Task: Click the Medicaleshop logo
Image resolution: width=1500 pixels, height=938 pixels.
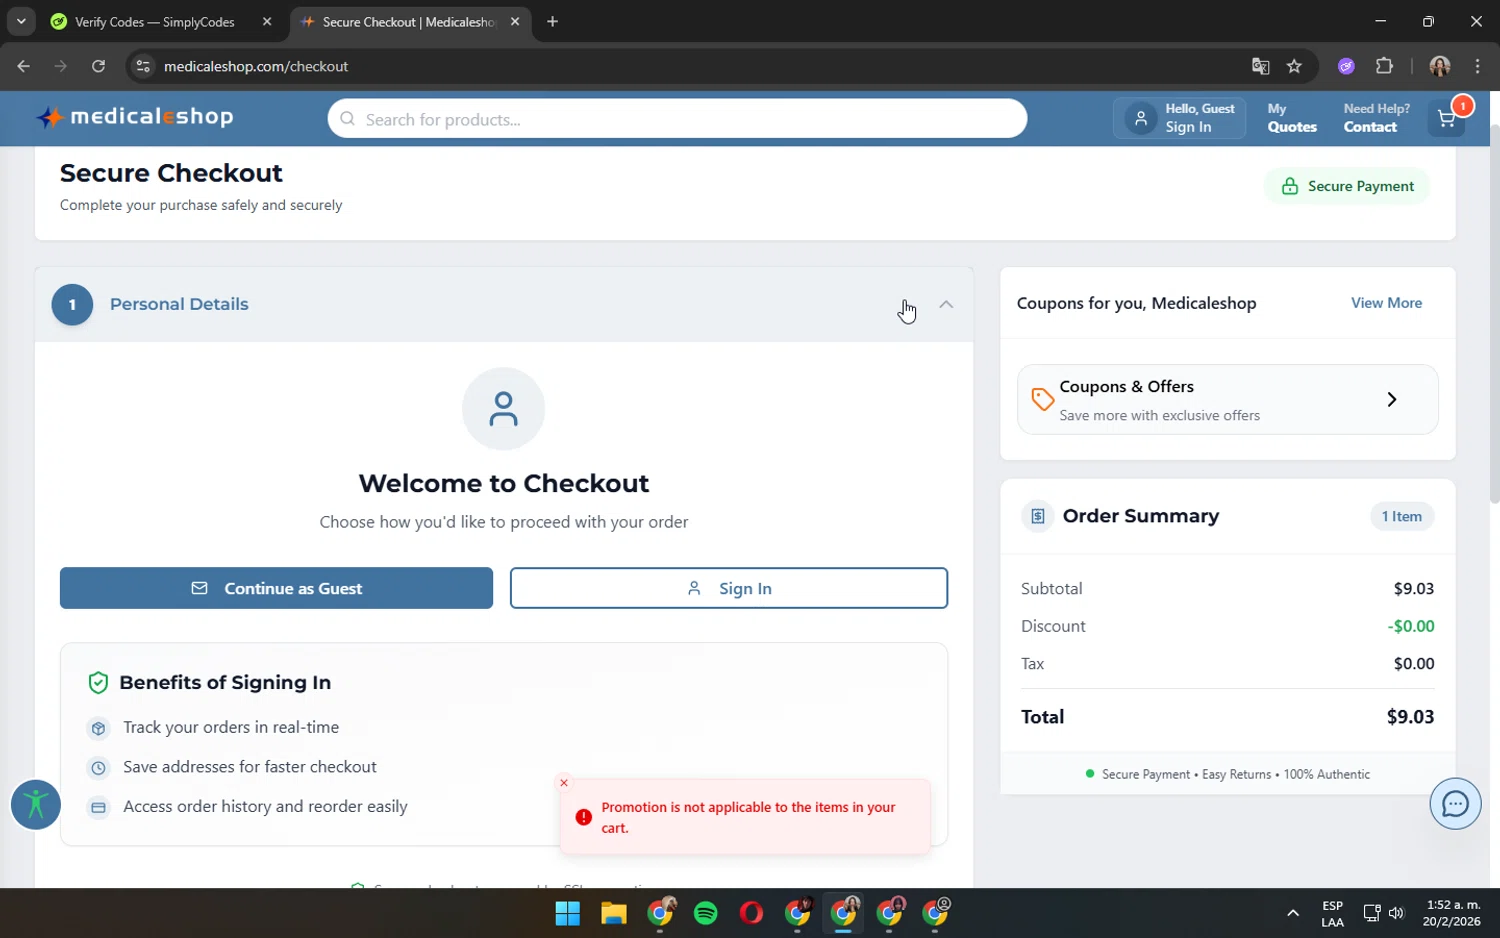Action: [134, 117]
